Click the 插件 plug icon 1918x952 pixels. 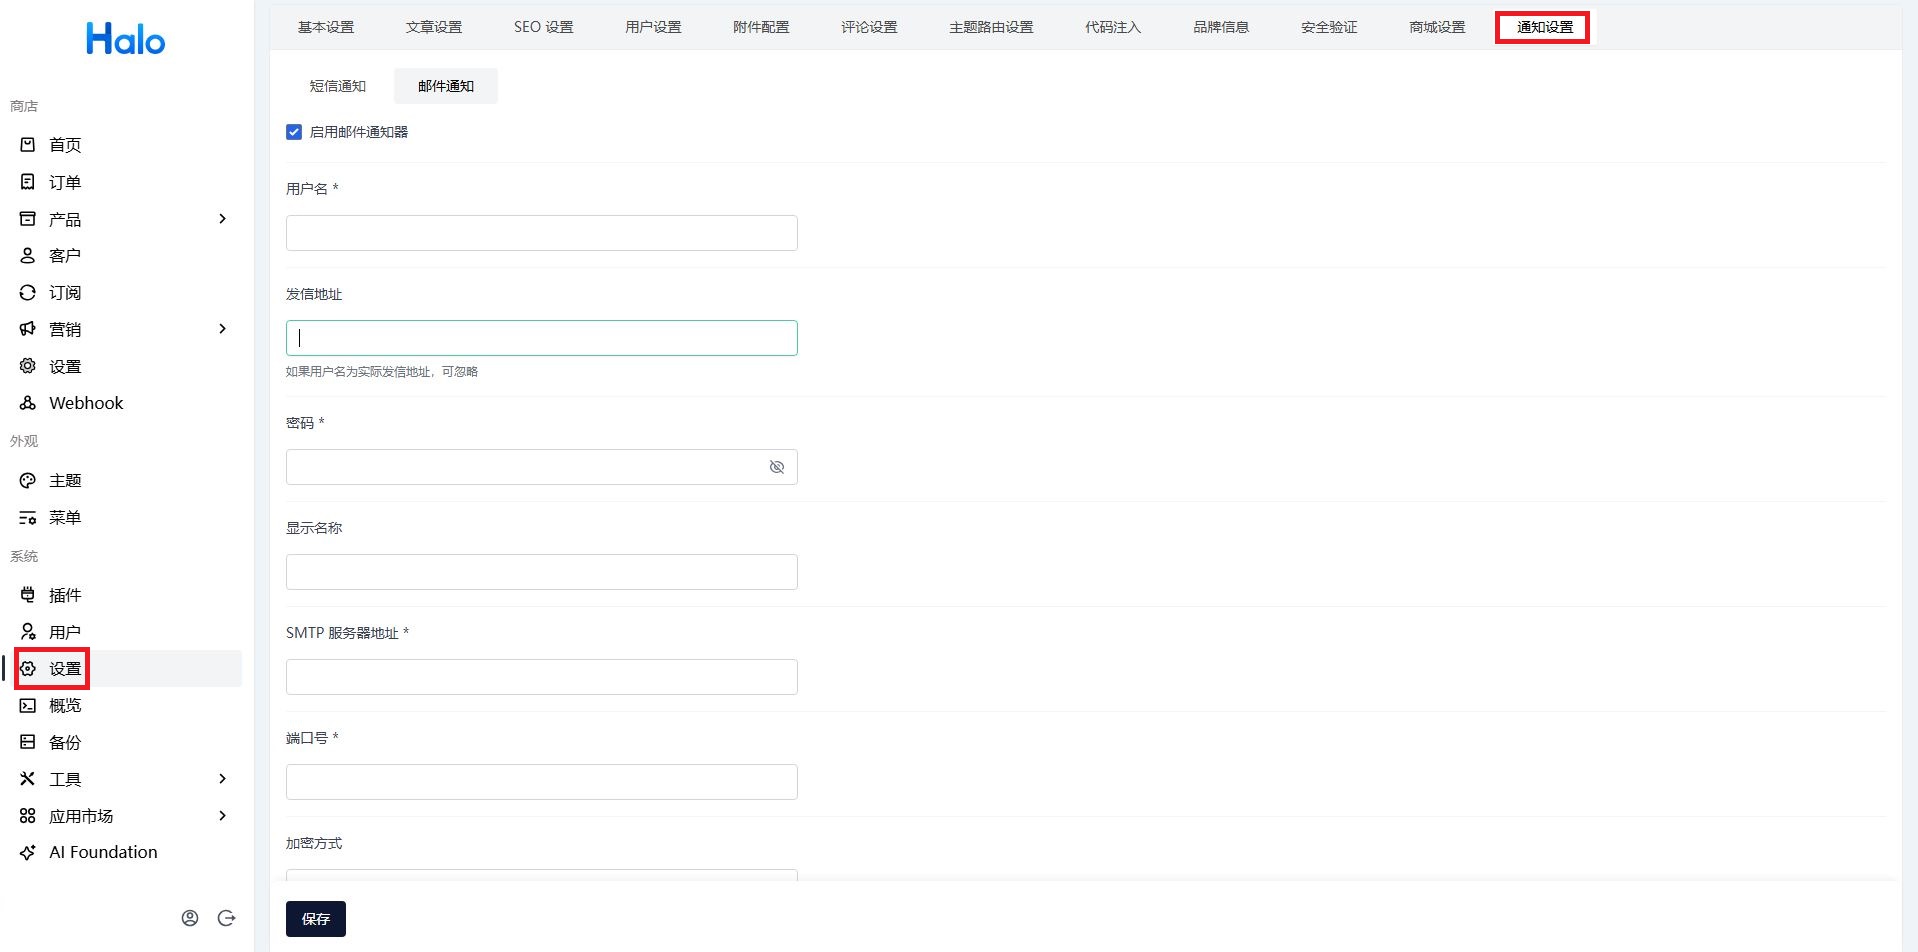click(28, 595)
